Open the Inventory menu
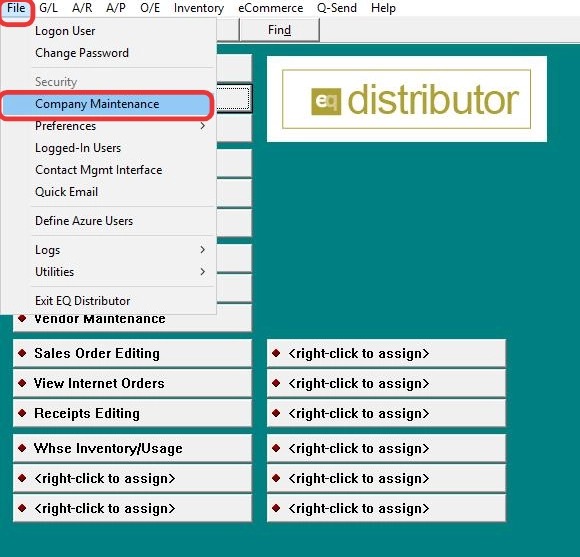Screen dimensions: 580x557 [x=199, y=8]
